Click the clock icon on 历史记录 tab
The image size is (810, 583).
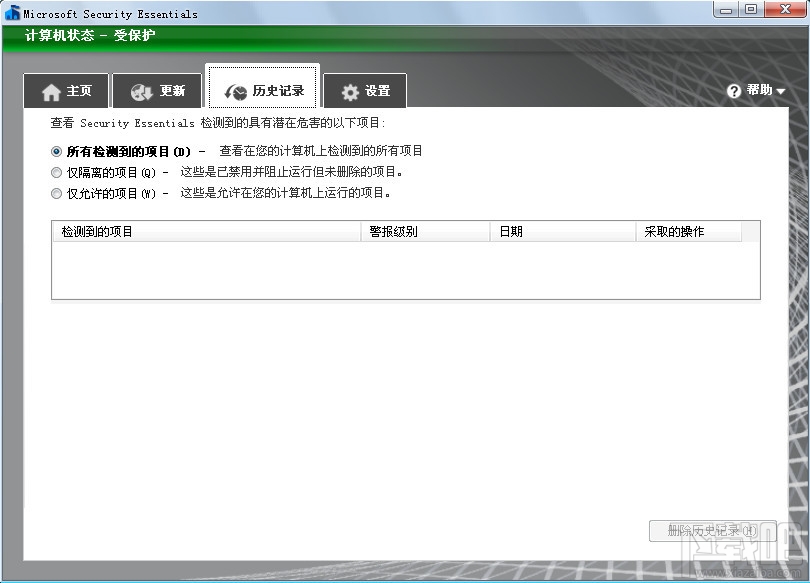point(237,90)
